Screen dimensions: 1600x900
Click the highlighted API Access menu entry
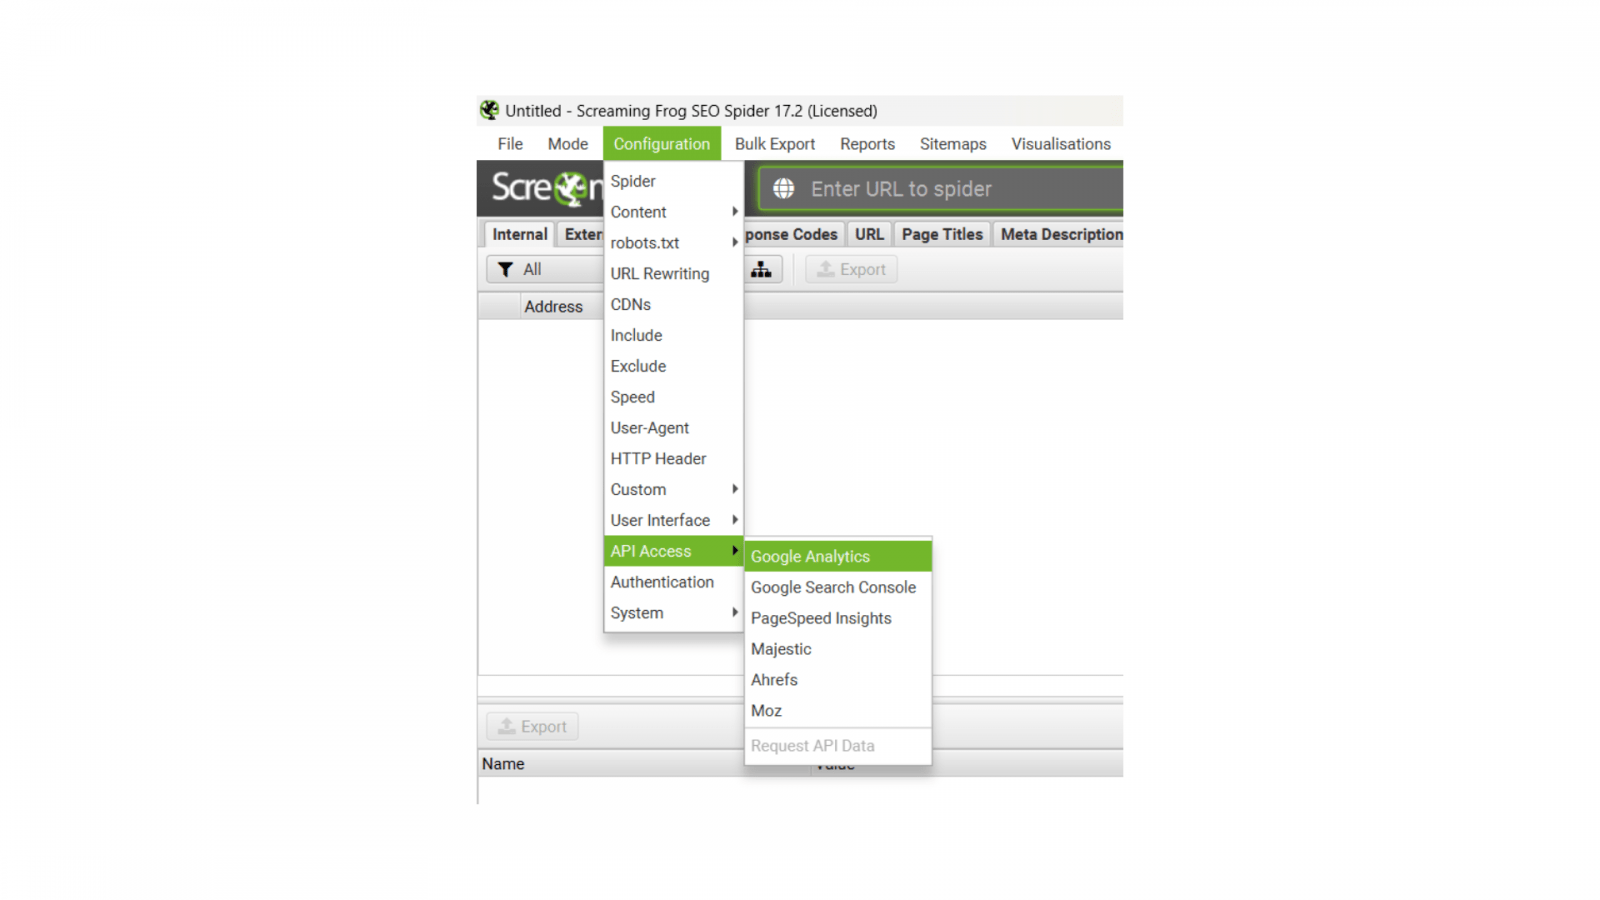pos(673,551)
